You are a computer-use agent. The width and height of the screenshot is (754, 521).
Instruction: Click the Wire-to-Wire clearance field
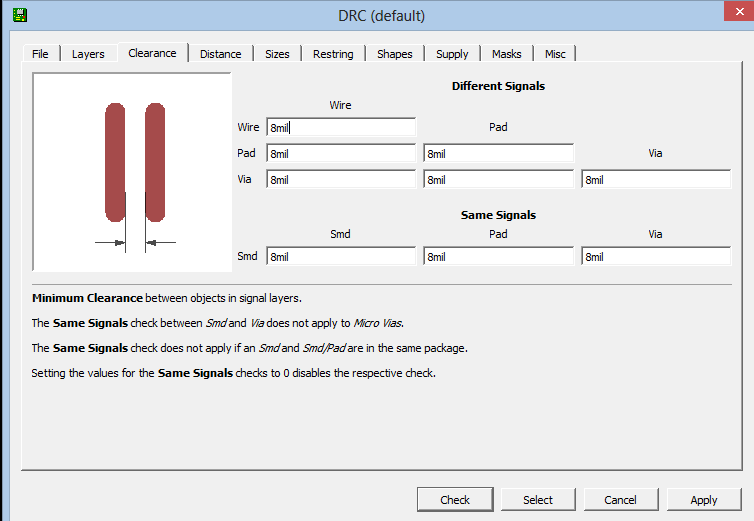coord(341,128)
